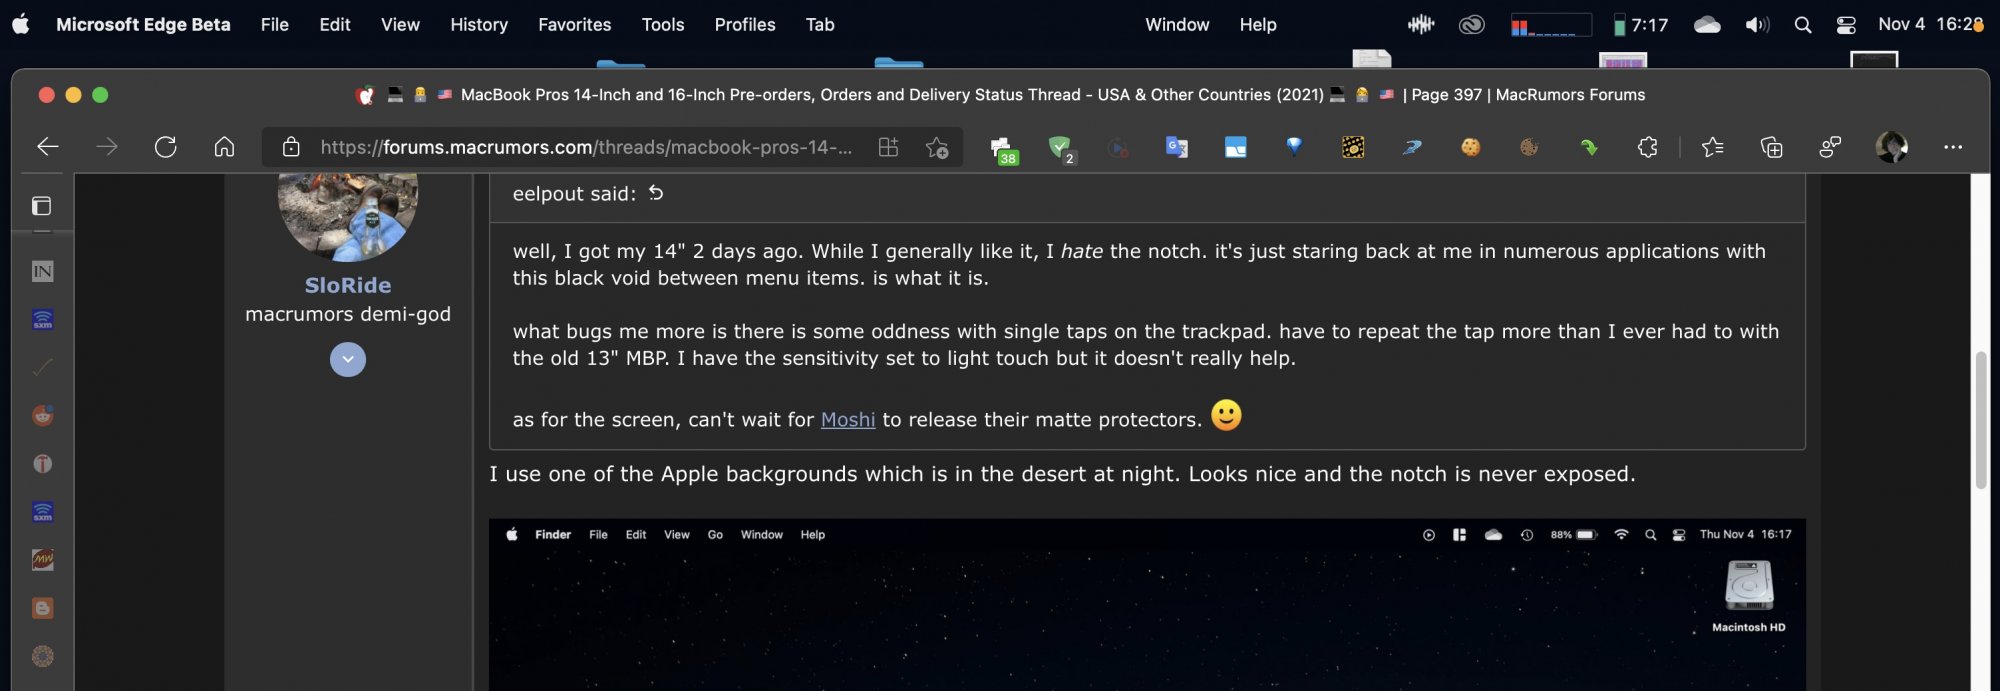The image size is (2000, 691).
Task: Open battery status showing 7:17
Action: click(1640, 25)
